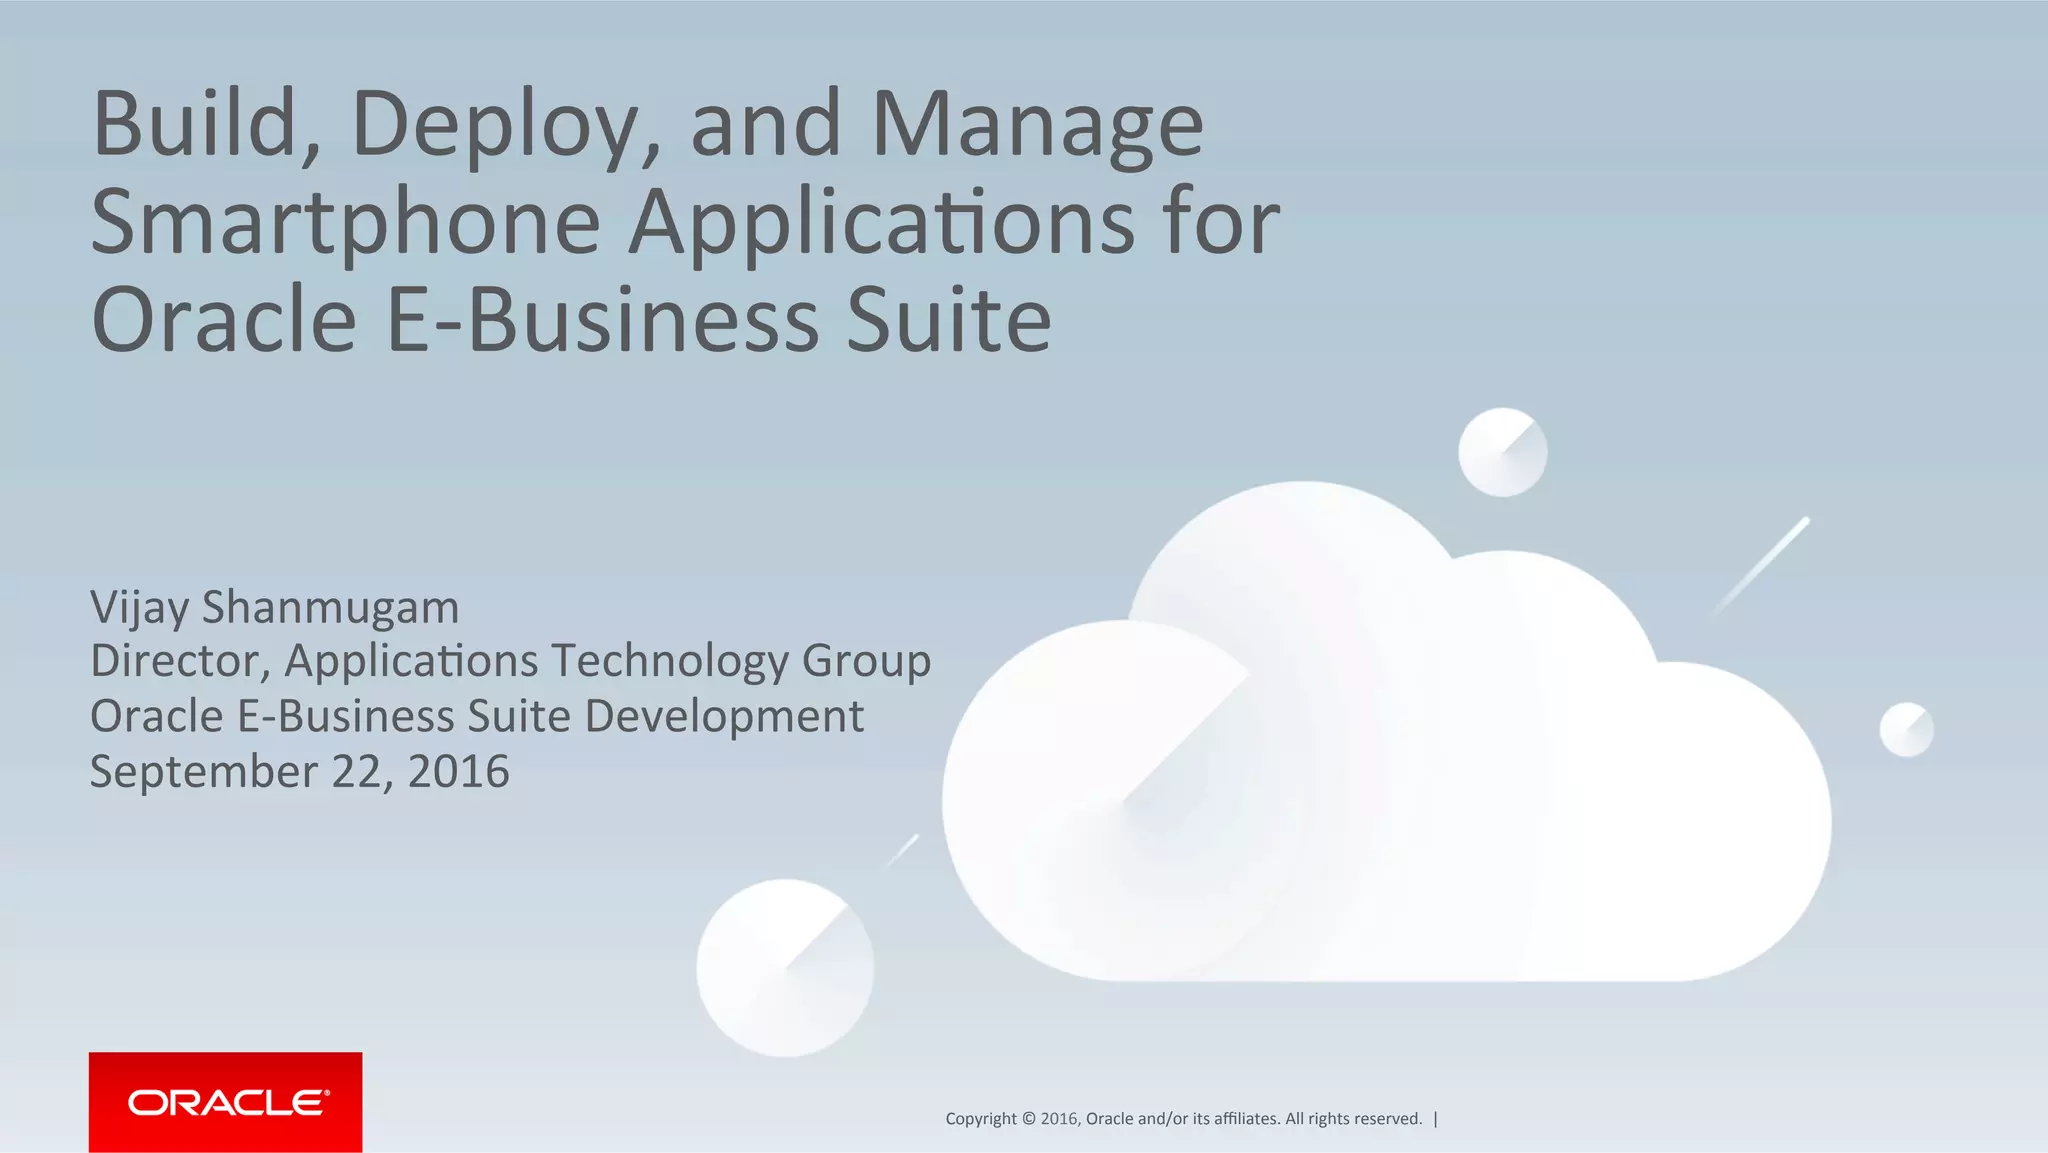Click the Oracle copyright notice at the bottom
The image size is (2048, 1153).
tap(1184, 1118)
